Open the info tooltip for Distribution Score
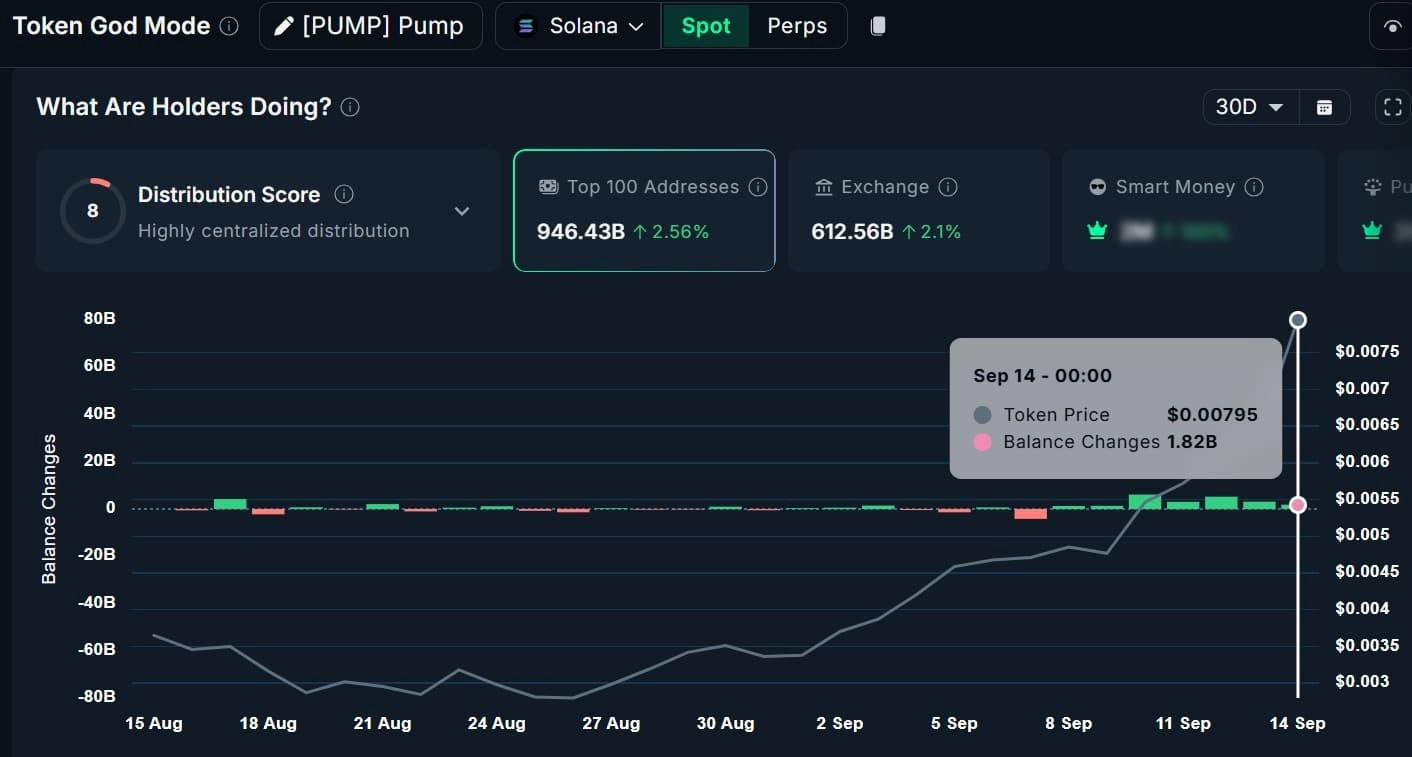Image resolution: width=1412 pixels, height=757 pixels. point(344,194)
